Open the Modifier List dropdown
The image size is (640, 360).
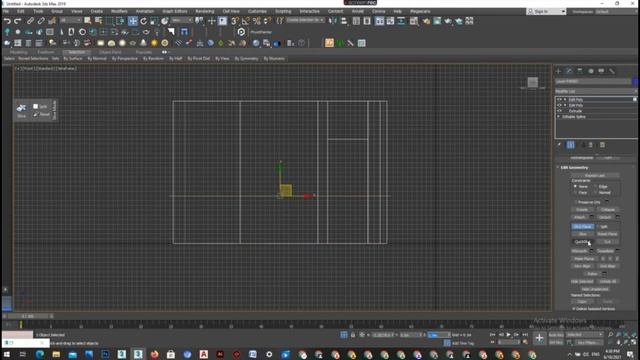pos(596,91)
